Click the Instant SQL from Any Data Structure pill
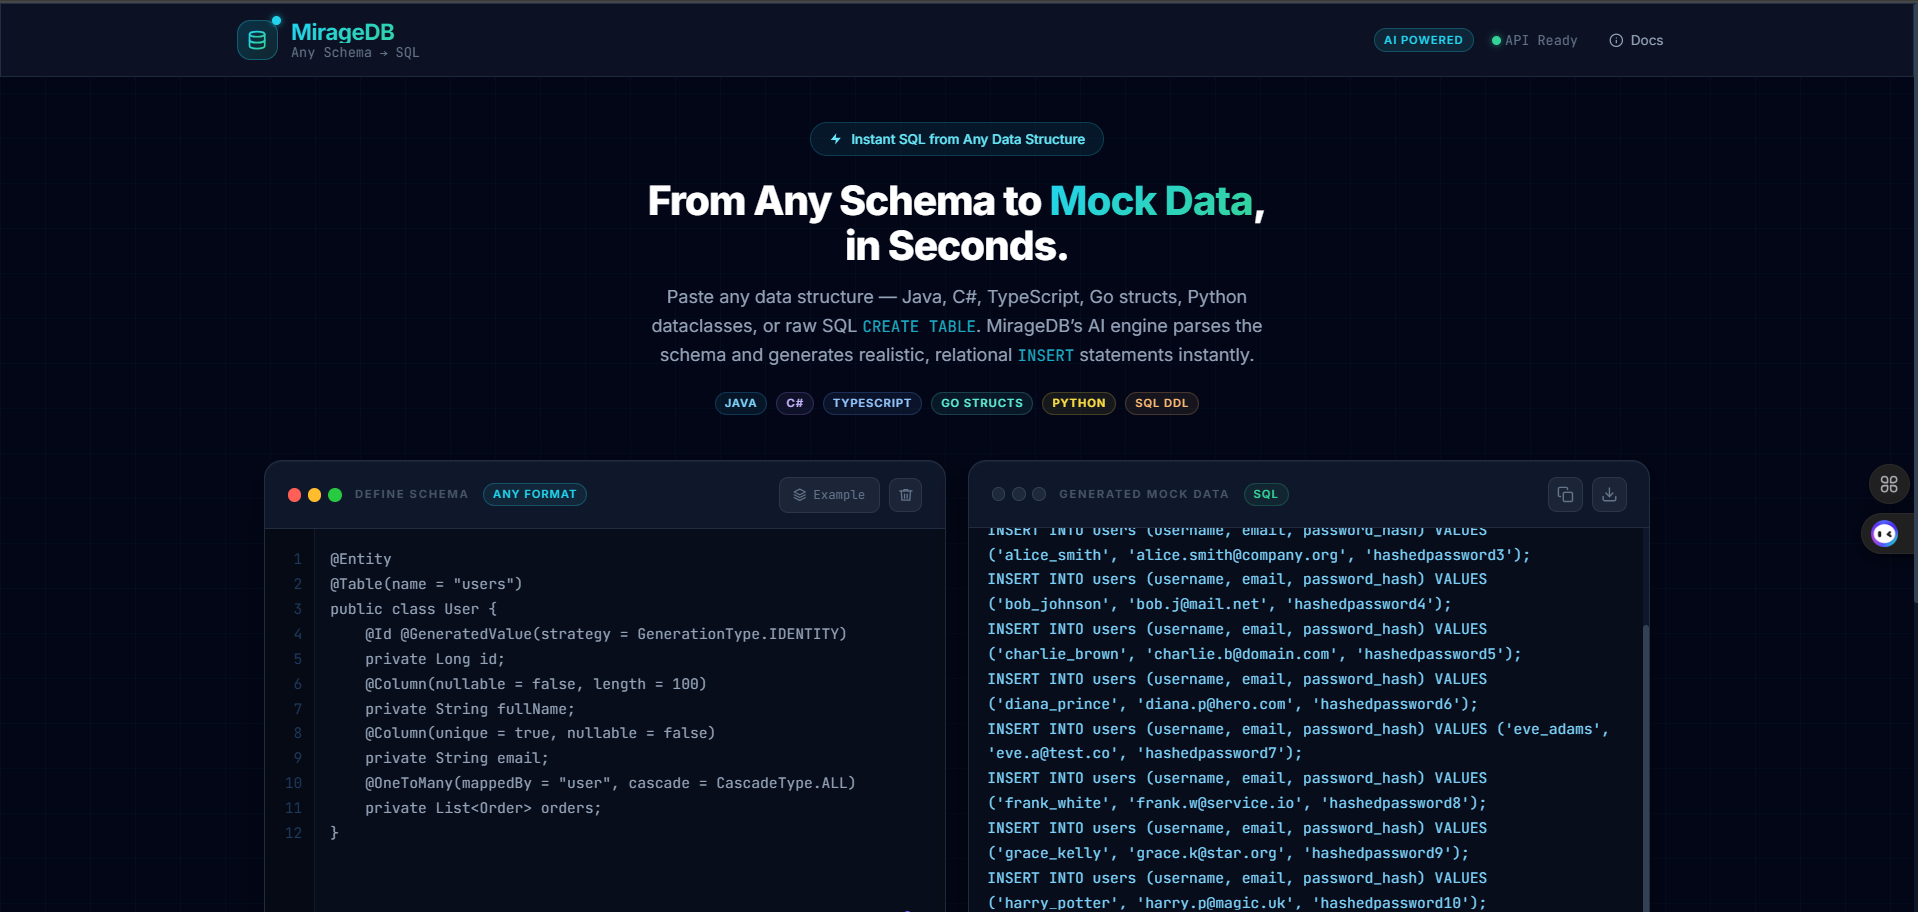Image resolution: width=1918 pixels, height=912 pixels. point(957,139)
